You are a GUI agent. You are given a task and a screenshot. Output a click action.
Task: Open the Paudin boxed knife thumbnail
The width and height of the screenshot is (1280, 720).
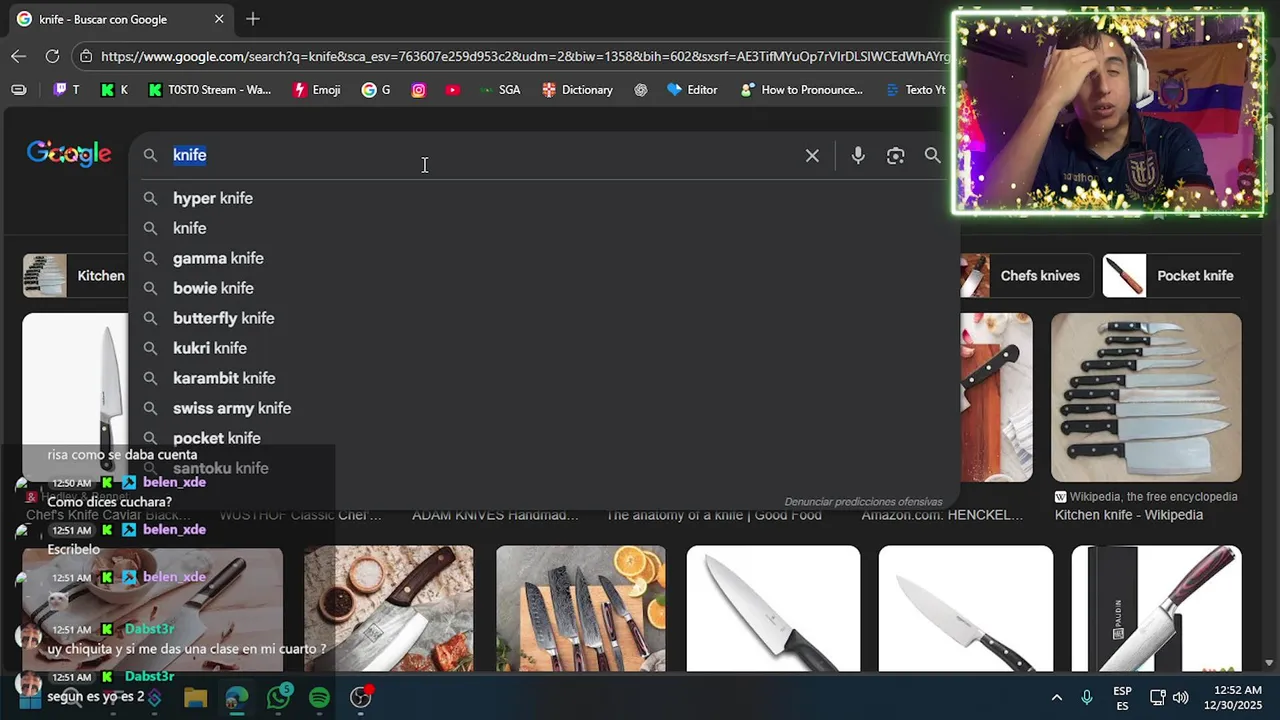(x=1156, y=608)
